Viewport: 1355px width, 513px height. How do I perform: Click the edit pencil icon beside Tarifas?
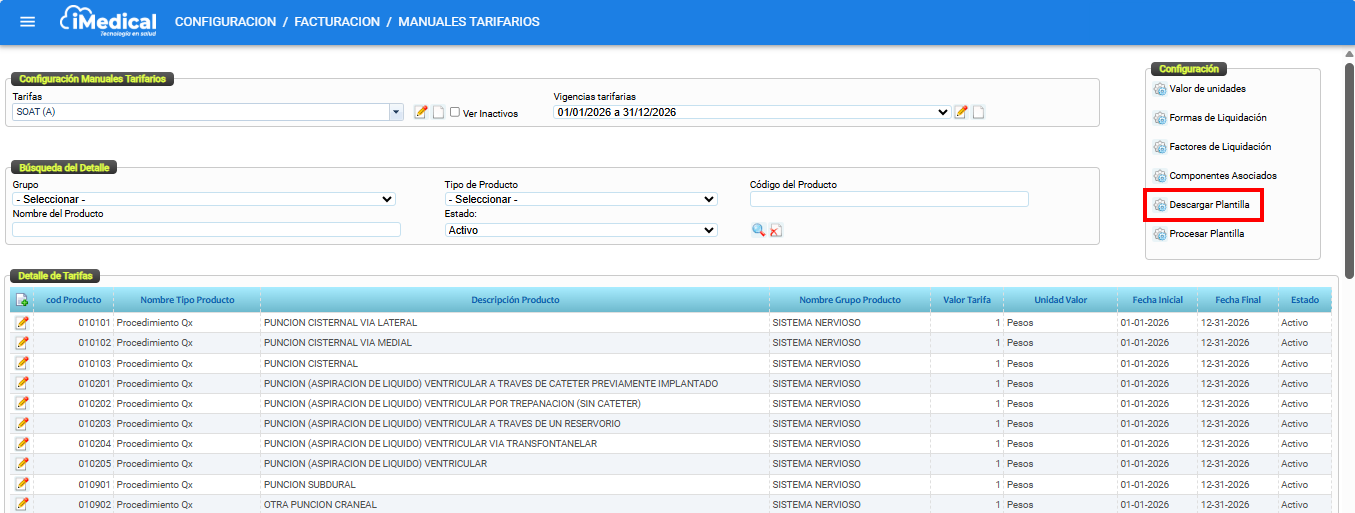[x=421, y=112]
